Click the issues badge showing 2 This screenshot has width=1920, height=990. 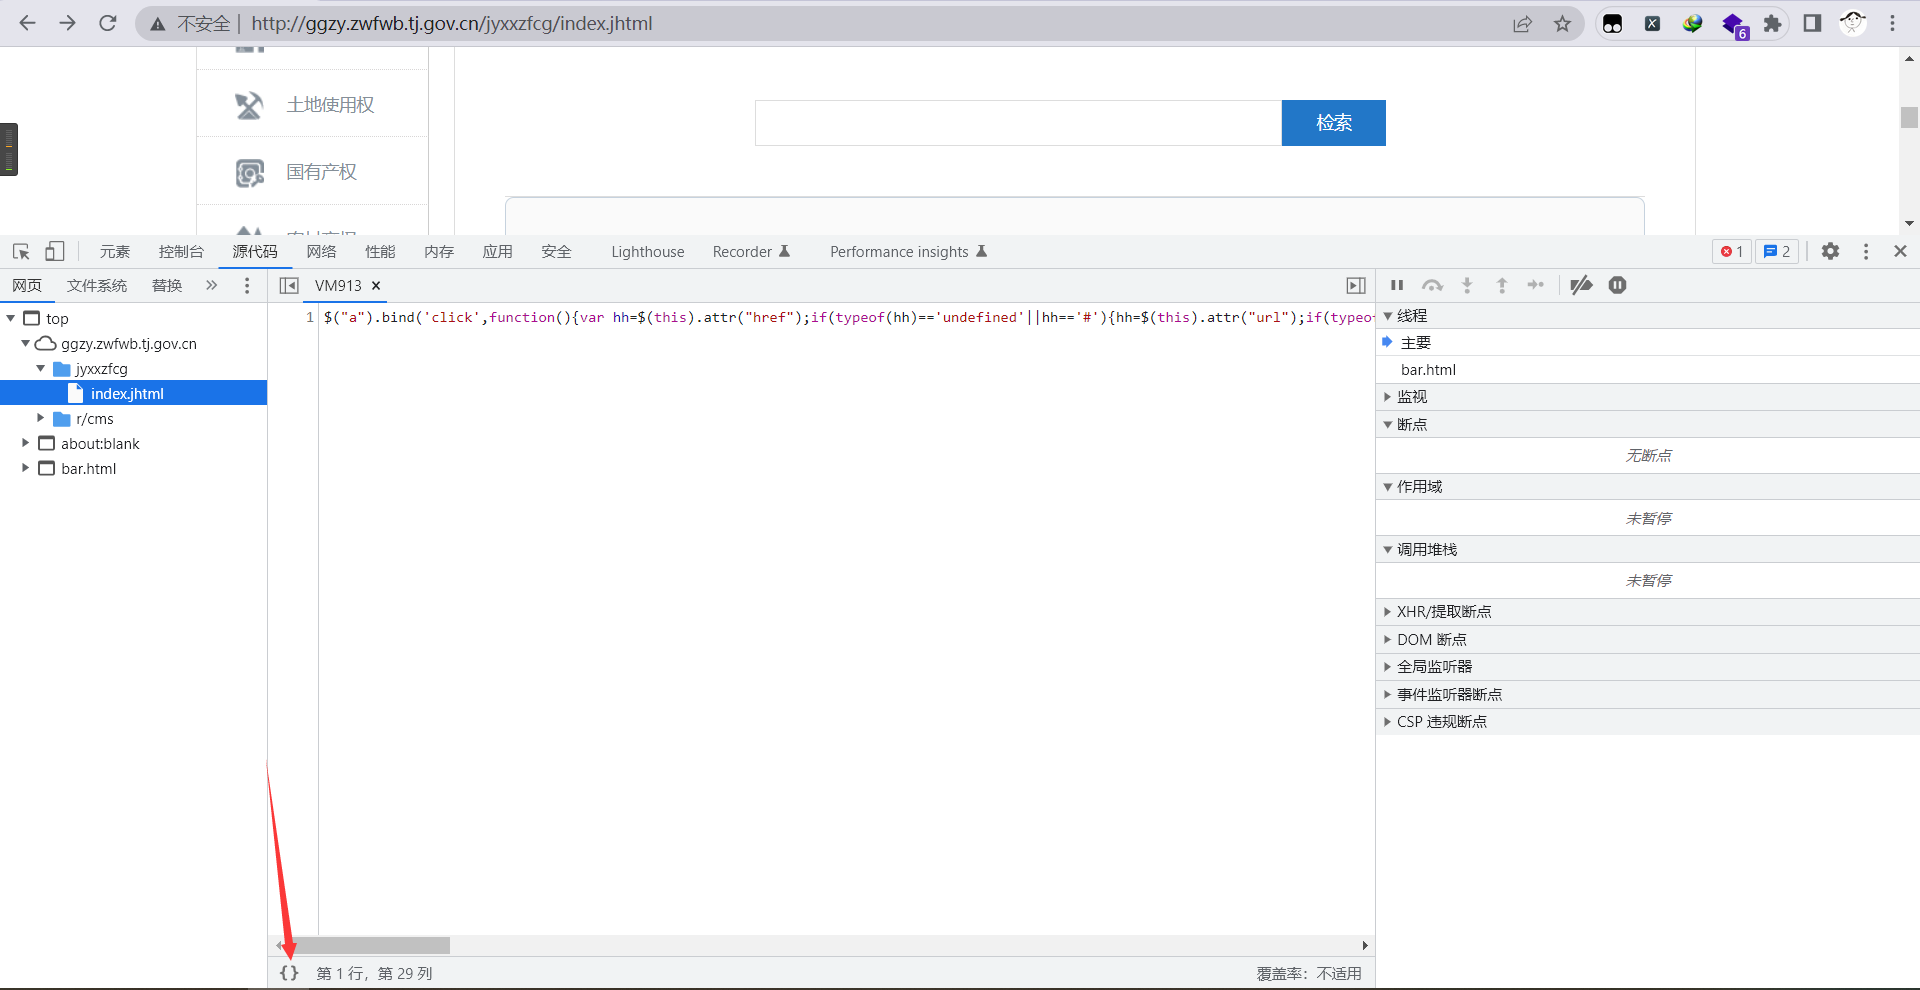(1777, 252)
